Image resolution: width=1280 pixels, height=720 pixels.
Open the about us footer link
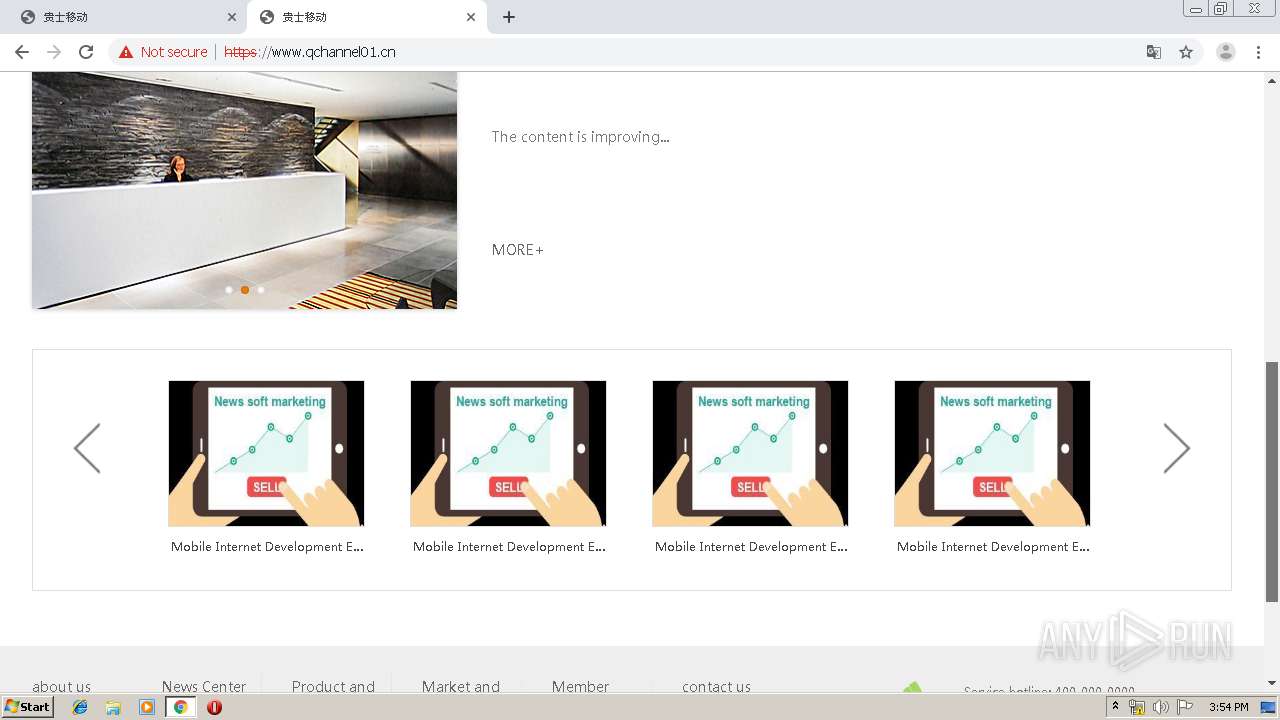coord(61,687)
